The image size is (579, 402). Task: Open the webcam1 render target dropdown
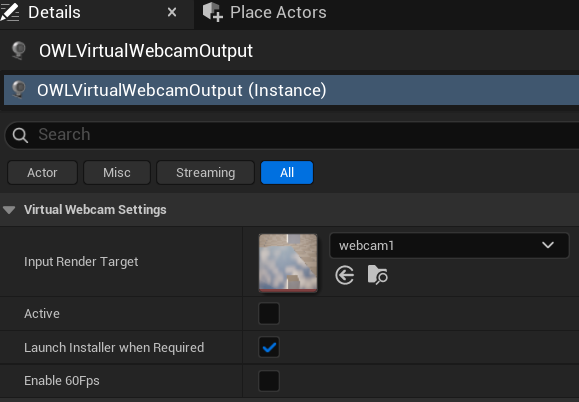tap(449, 245)
